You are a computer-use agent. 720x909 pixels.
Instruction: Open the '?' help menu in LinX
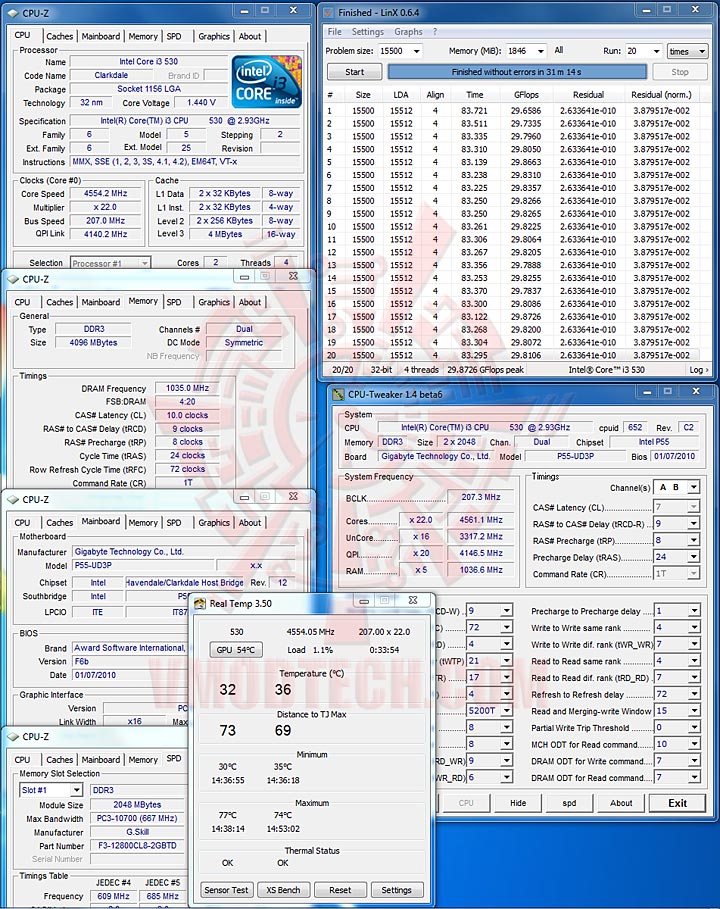pos(435,32)
